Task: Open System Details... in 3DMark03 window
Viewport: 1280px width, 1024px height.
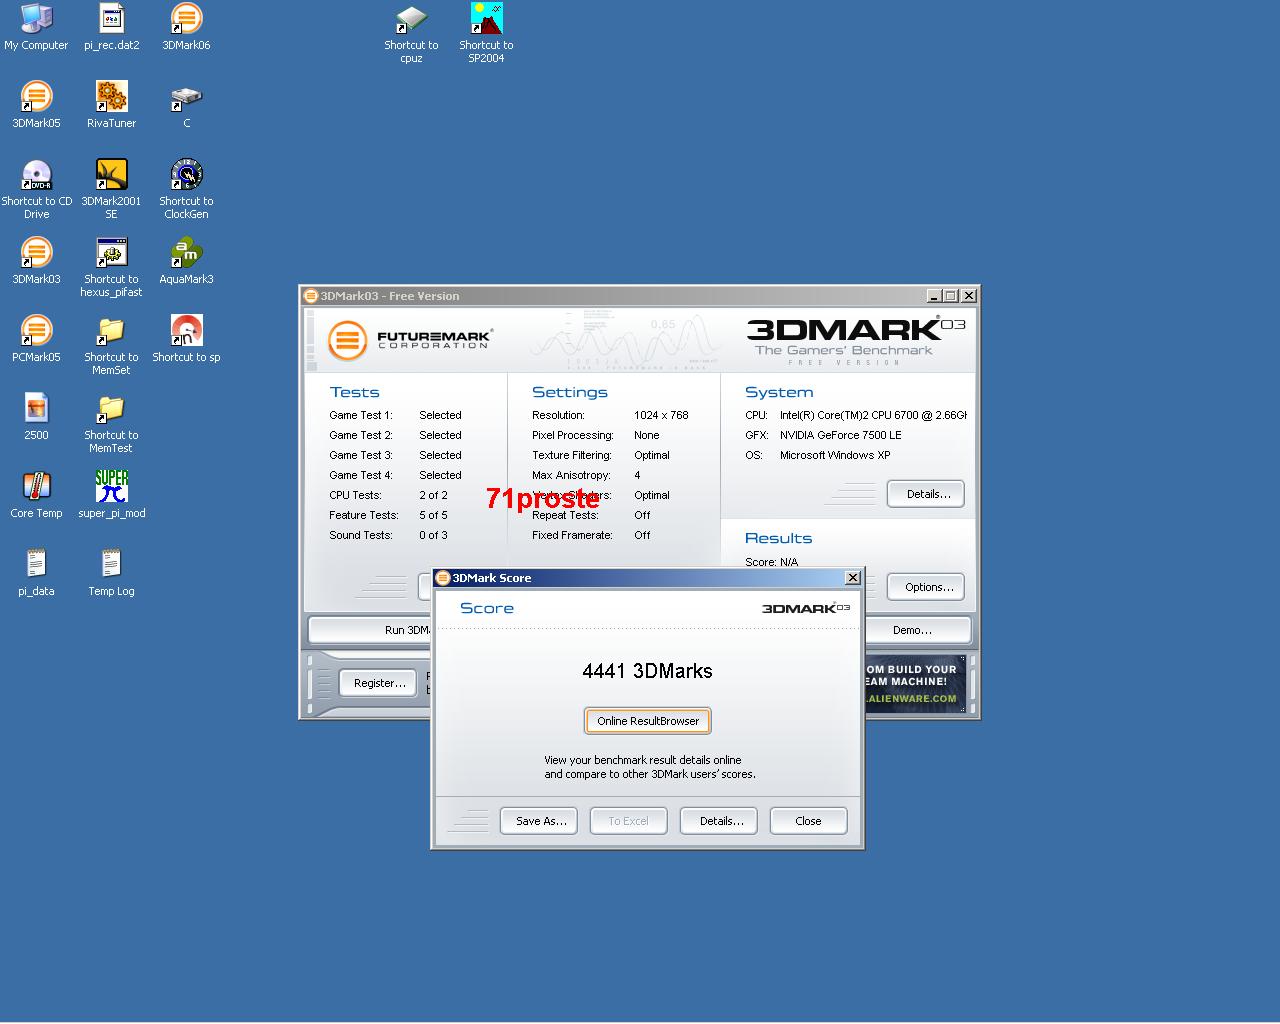Action: [x=926, y=494]
